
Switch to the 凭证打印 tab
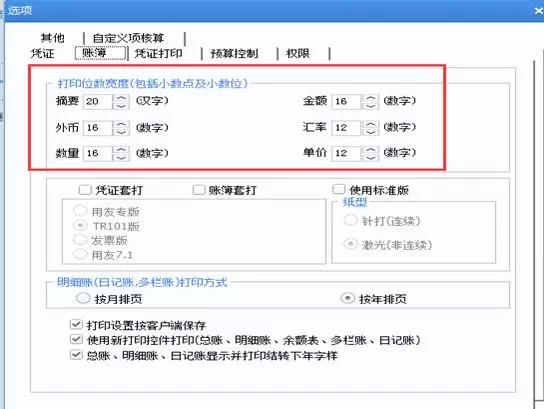pyautogui.click(x=158, y=53)
